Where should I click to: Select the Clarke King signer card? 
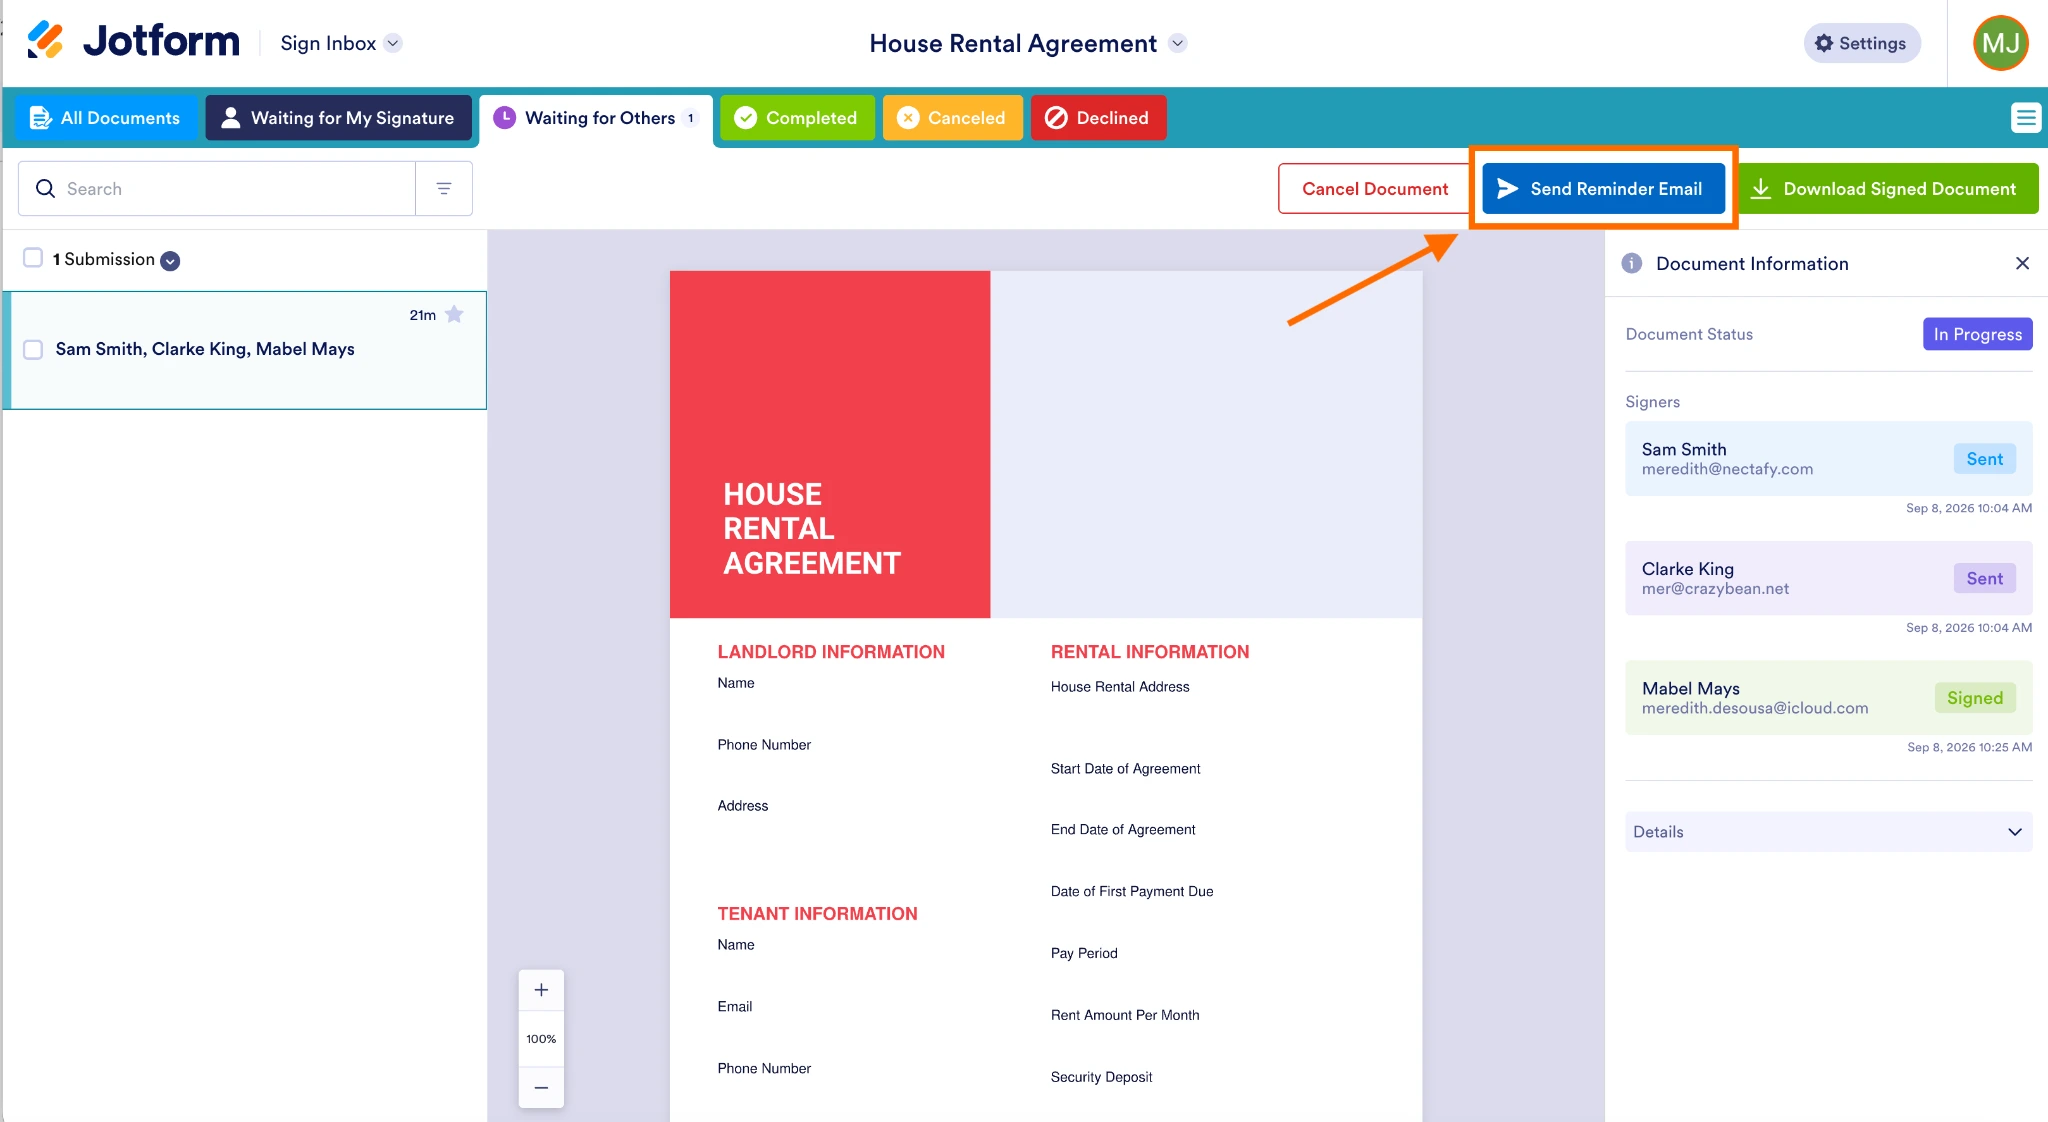click(1828, 578)
